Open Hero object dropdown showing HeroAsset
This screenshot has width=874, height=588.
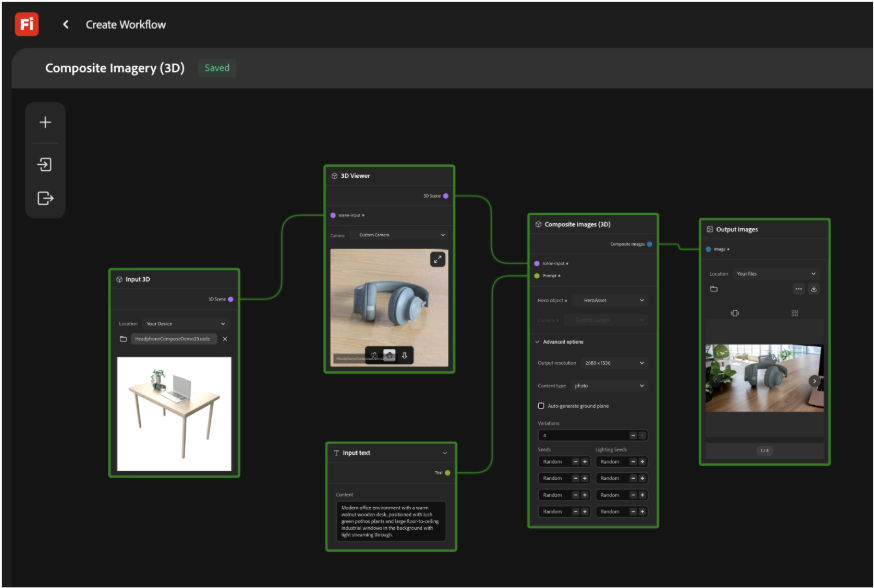click(610, 300)
